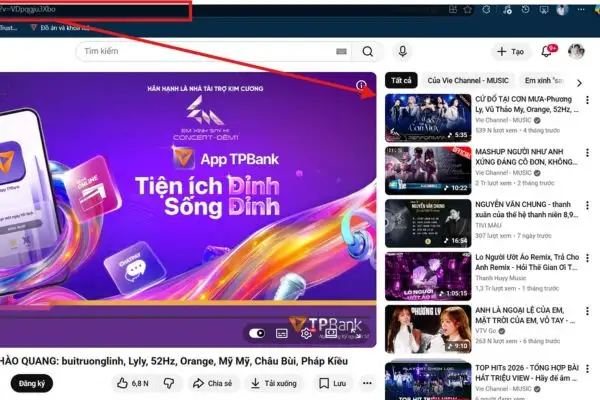
Task: Click the Lưu save button
Action: [333, 383]
